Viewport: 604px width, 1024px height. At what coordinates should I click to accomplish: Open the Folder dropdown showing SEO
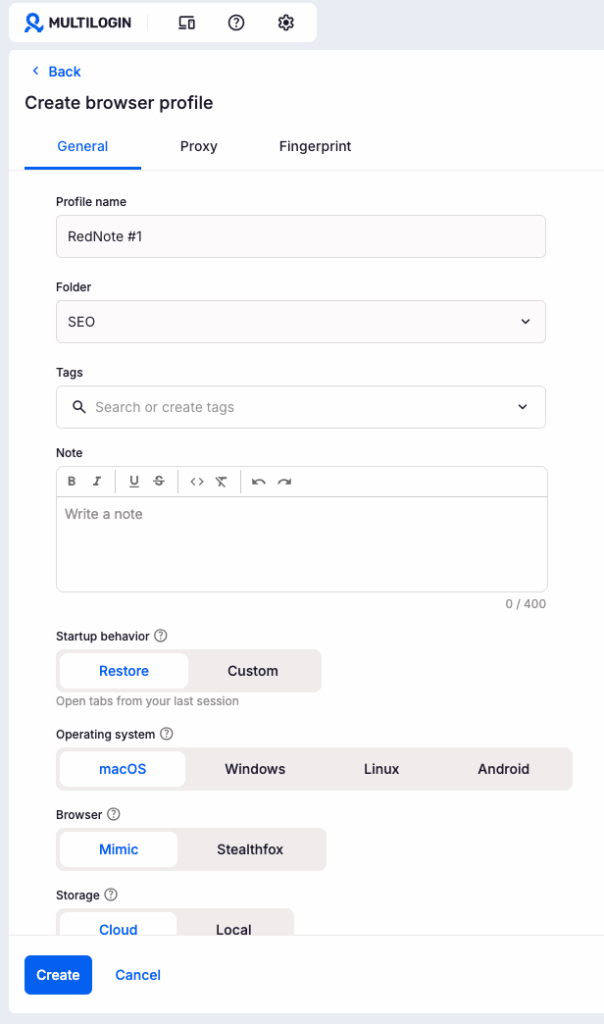point(300,321)
